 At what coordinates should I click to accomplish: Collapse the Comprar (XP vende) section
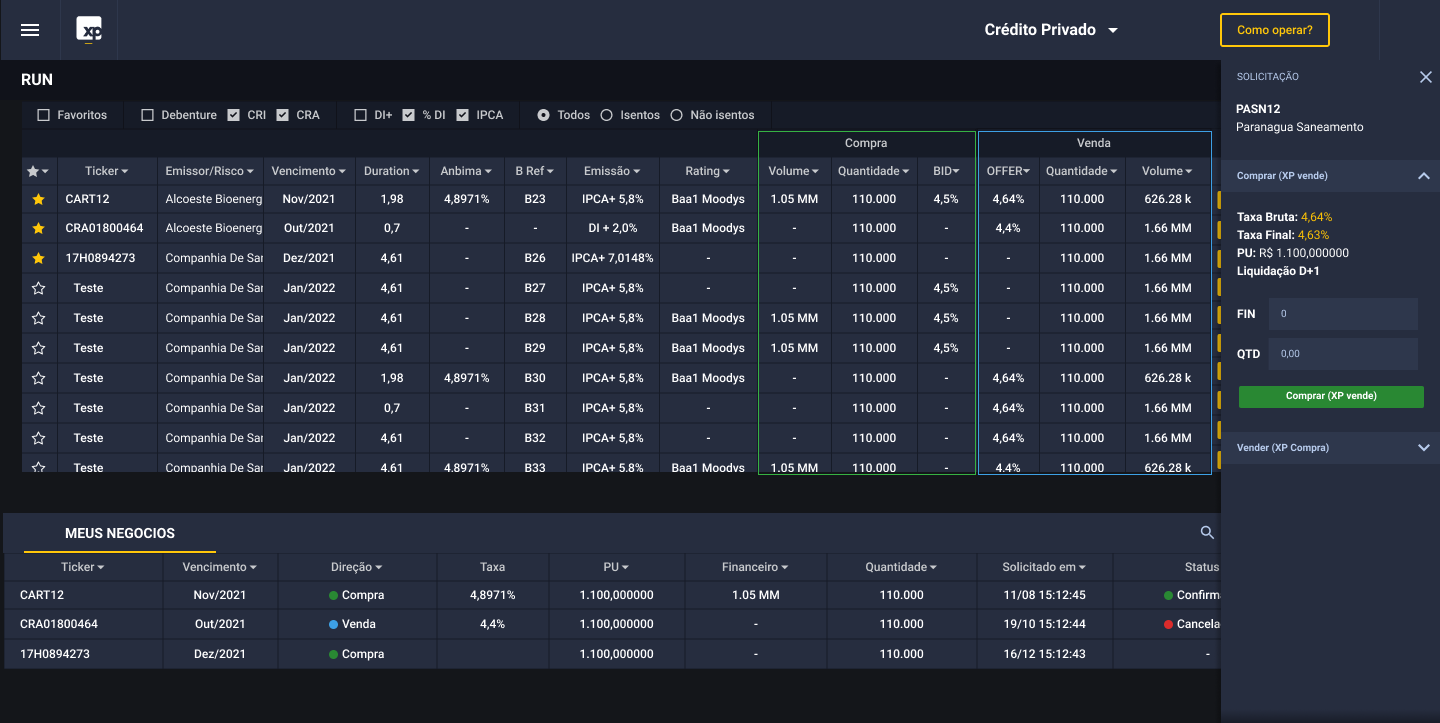tap(1423, 176)
